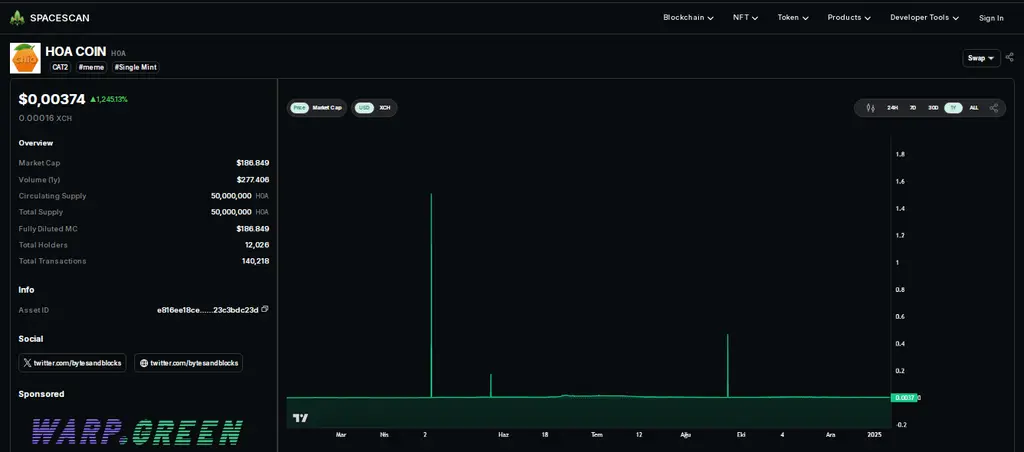Viewport: 1024px width, 452px height.
Task: Click the Total Transactions value 140,218
Action: pyautogui.click(x=255, y=261)
